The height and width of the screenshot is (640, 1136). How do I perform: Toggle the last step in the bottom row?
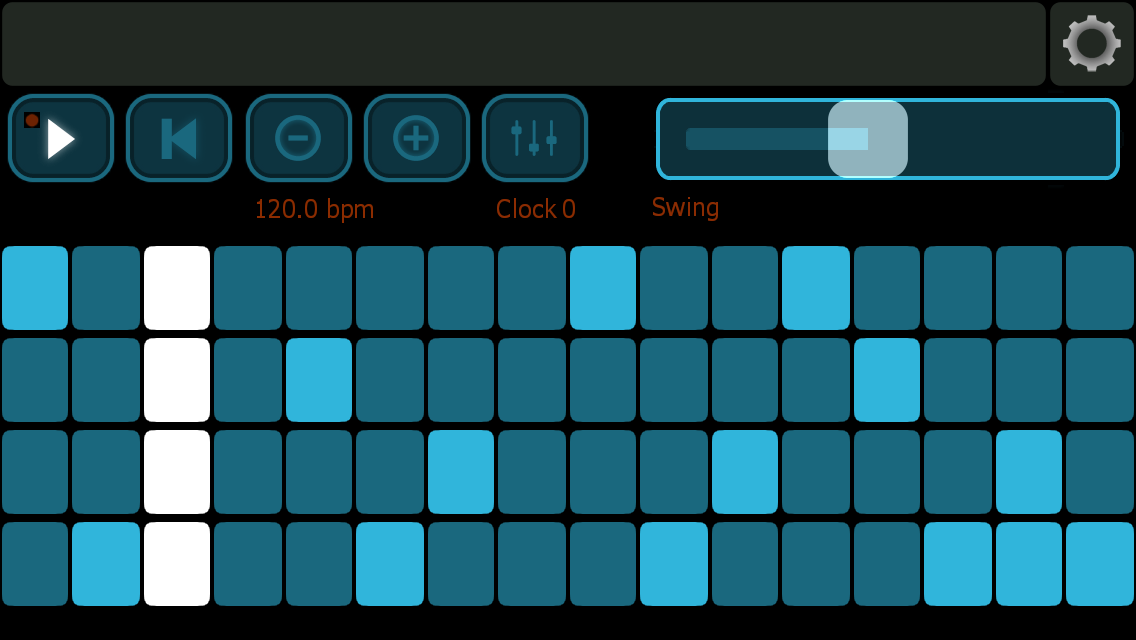click(x=1099, y=564)
